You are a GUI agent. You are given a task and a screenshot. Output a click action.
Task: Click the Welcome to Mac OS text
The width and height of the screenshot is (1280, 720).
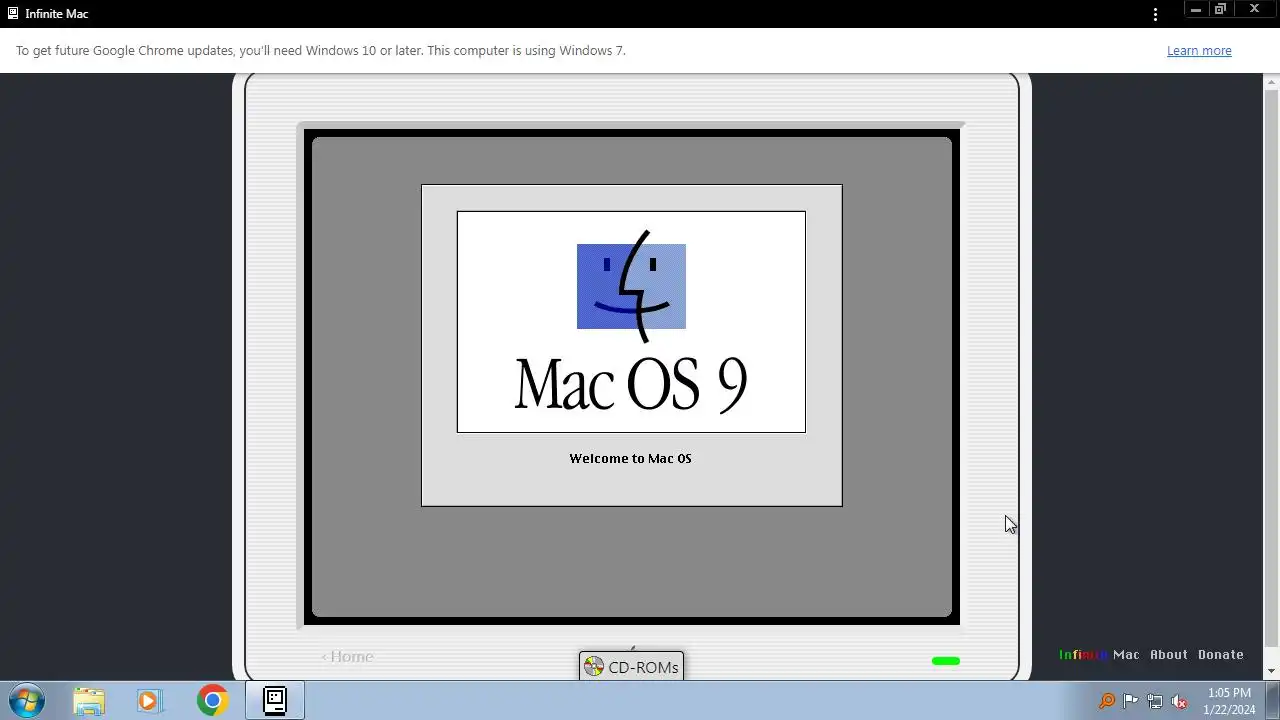coord(630,459)
